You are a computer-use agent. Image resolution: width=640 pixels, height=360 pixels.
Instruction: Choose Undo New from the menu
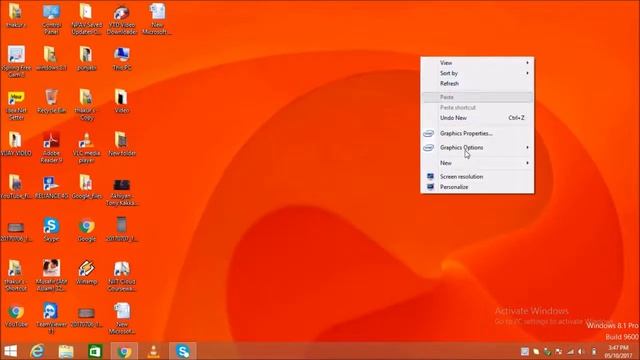pos(477,118)
